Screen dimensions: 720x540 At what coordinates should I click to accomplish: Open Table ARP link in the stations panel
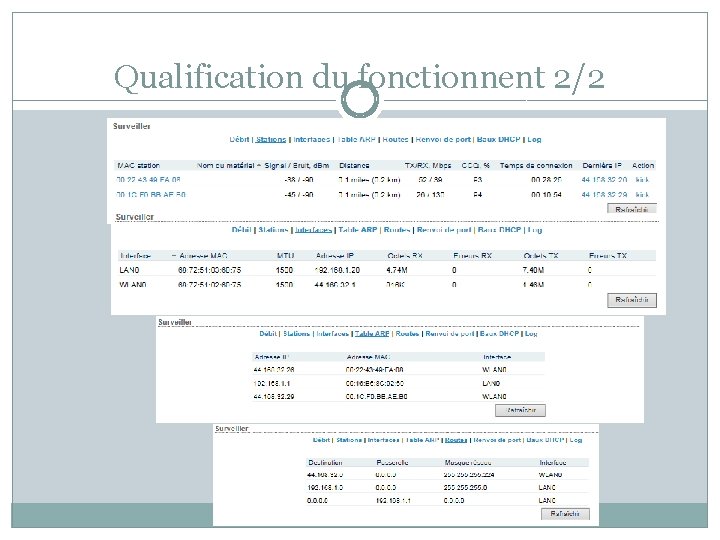(356, 139)
